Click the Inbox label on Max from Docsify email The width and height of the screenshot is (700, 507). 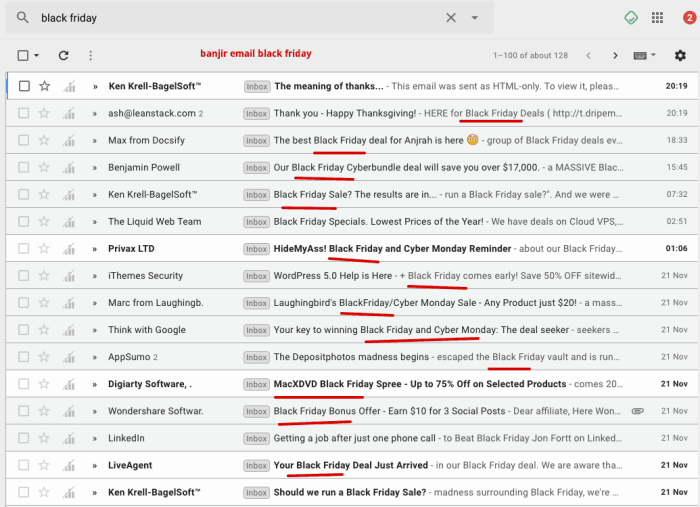[x=257, y=141]
